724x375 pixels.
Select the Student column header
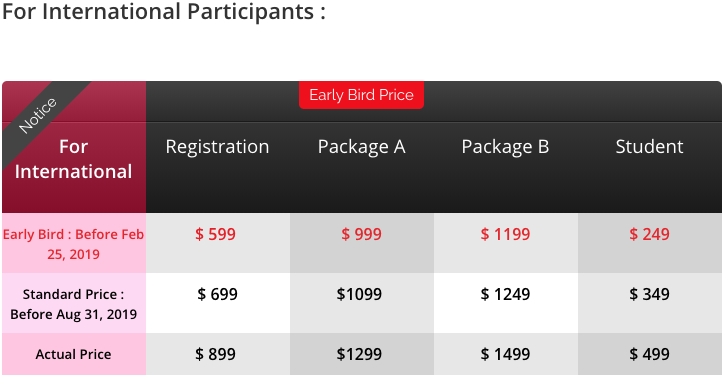649,147
